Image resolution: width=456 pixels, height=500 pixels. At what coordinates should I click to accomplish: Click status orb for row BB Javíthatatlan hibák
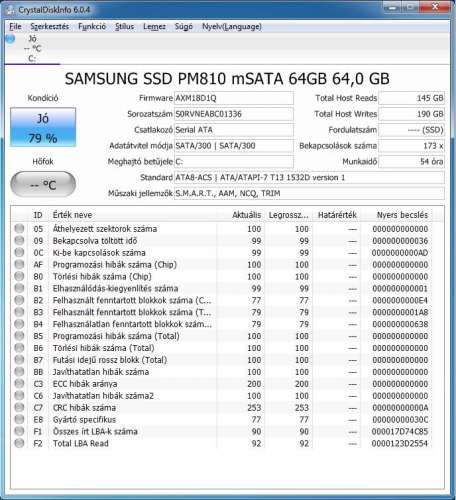(19, 372)
